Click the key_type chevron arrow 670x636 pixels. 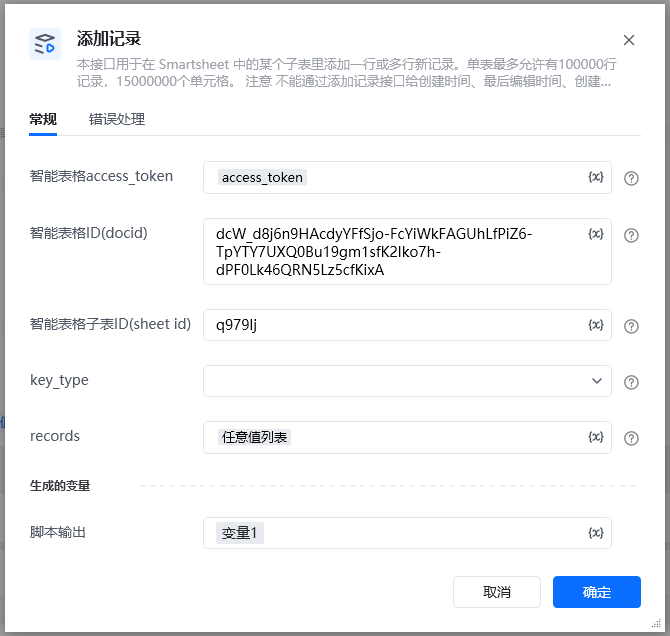[x=597, y=381]
